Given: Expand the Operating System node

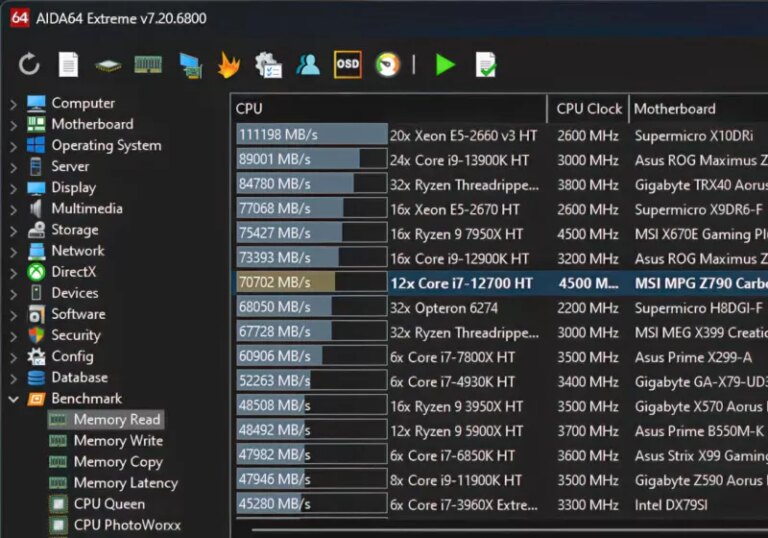Looking at the screenshot, I should pyautogui.click(x=14, y=146).
